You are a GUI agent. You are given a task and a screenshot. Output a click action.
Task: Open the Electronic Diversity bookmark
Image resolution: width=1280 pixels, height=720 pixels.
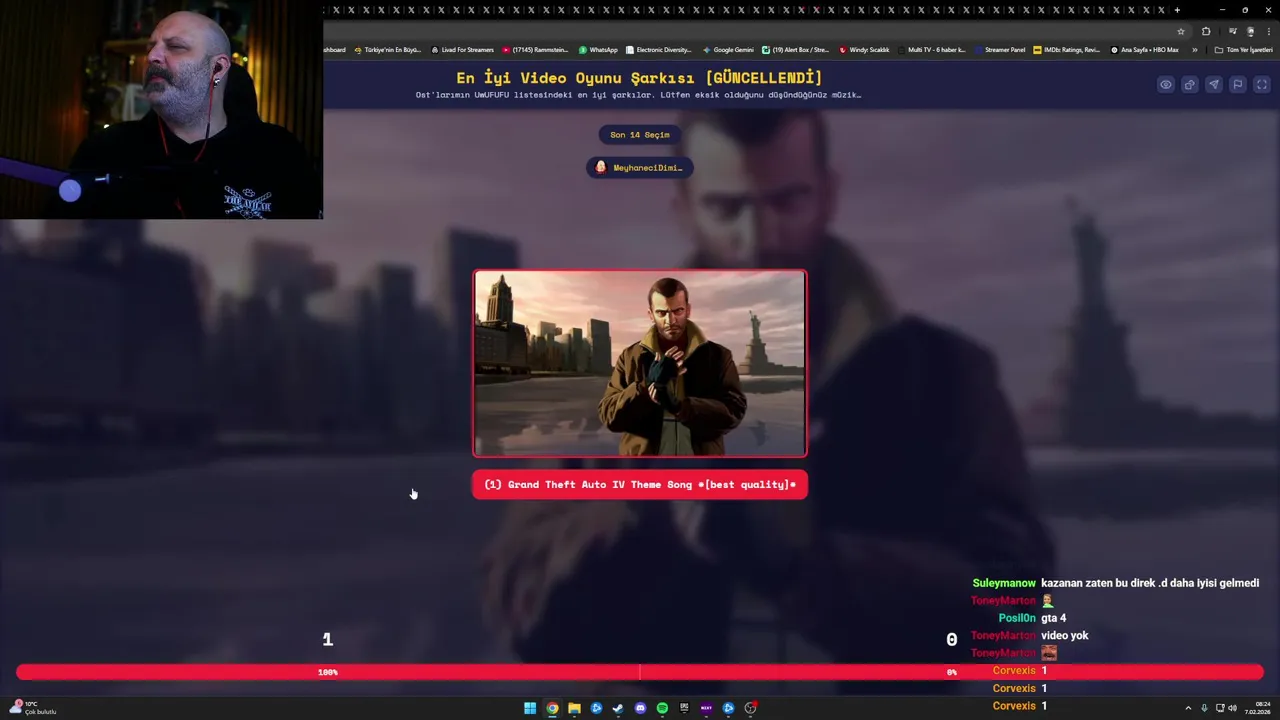[x=658, y=50]
